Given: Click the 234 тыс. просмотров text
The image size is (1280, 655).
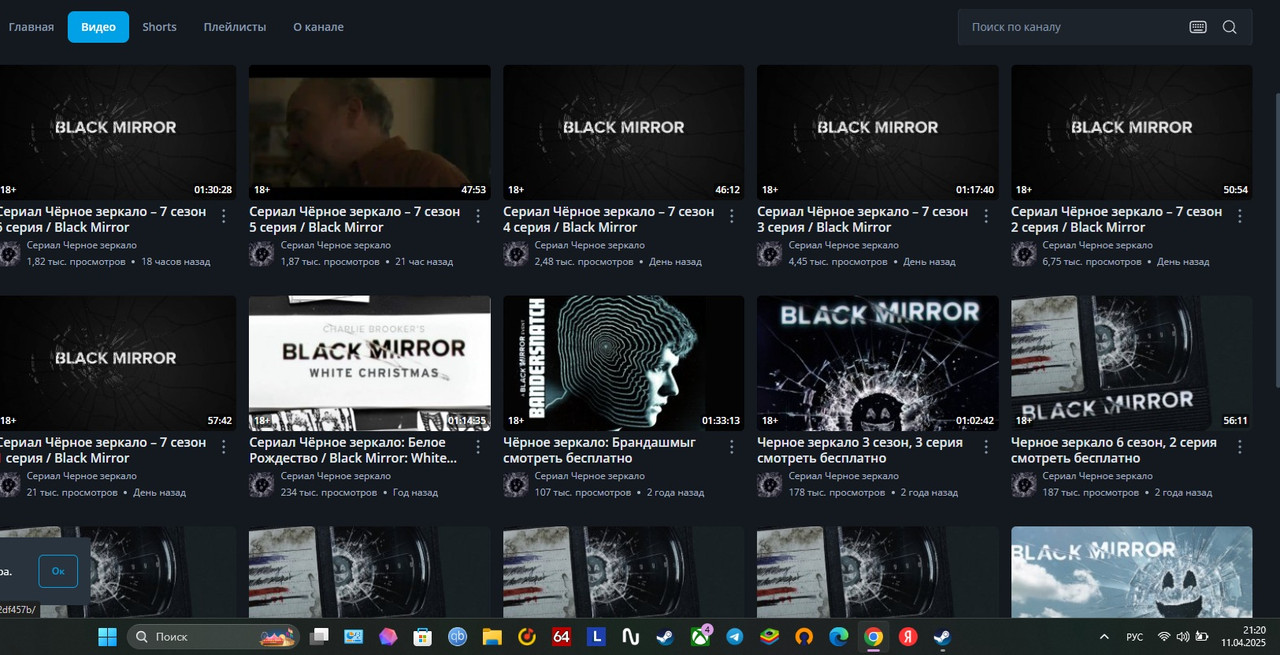Looking at the screenshot, I should coord(329,492).
